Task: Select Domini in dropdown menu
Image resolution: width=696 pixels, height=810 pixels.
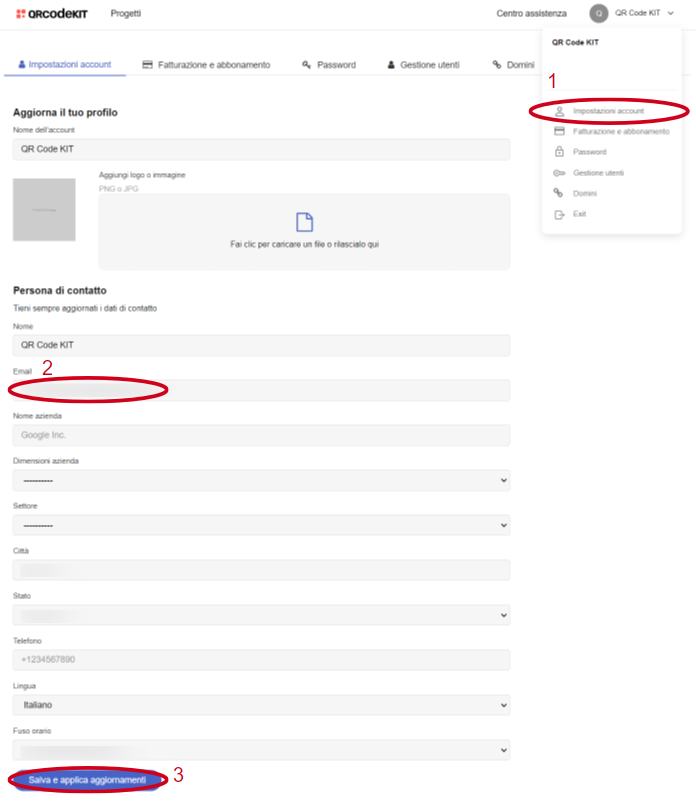Action: click(584, 193)
